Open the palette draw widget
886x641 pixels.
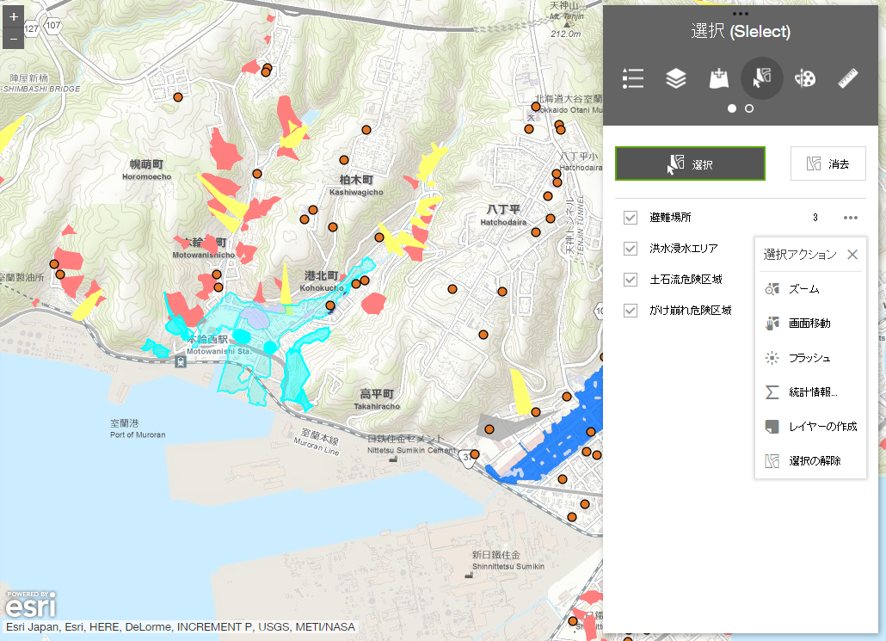click(805, 79)
